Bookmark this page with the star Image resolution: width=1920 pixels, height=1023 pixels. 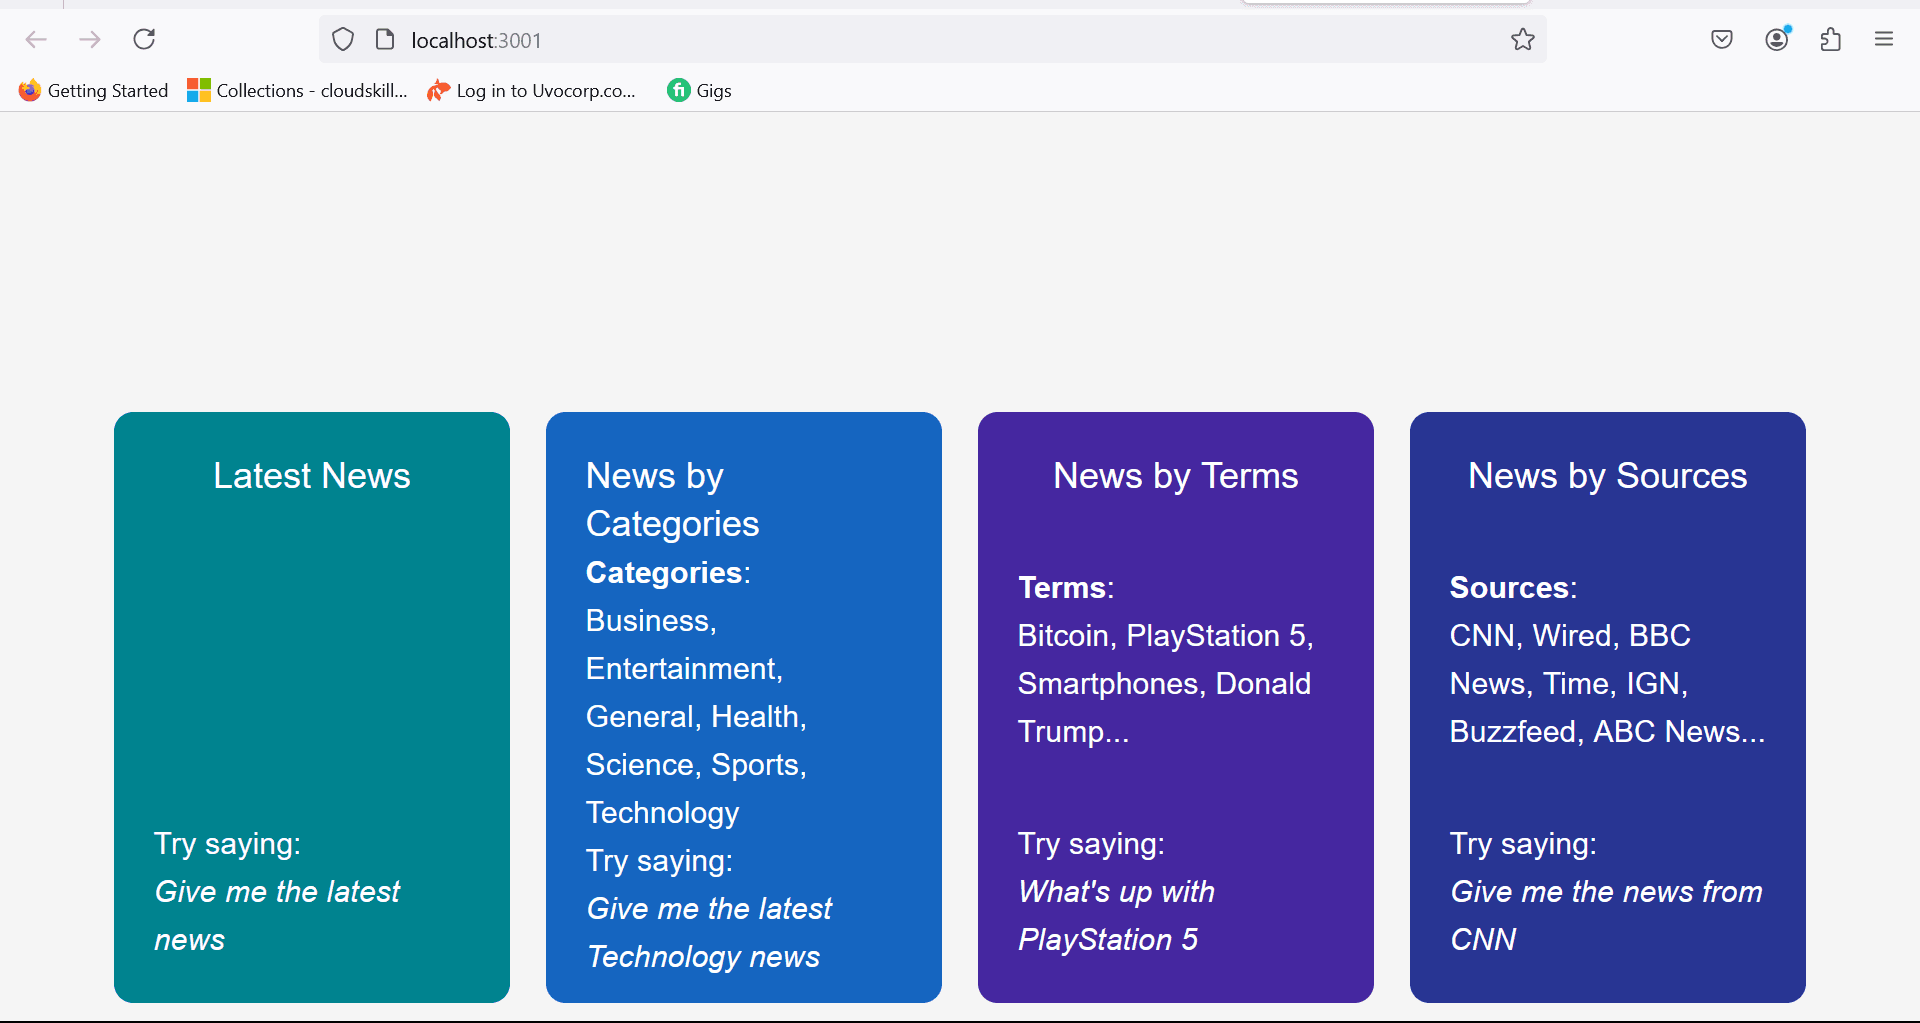click(1523, 40)
